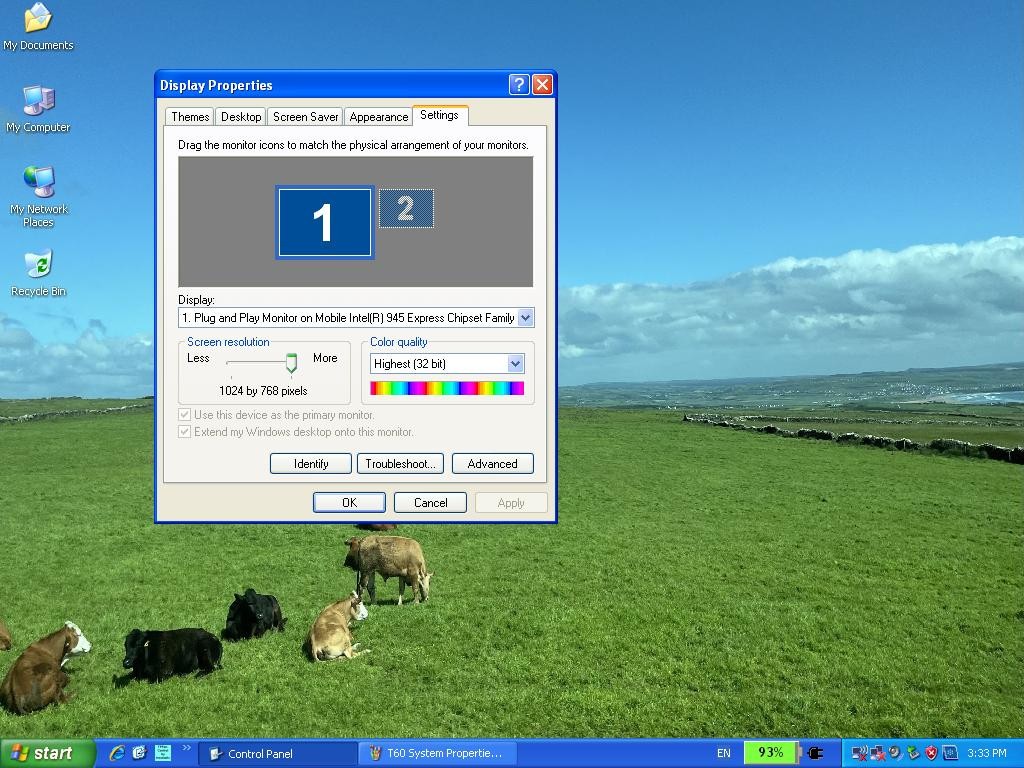Select the My Computer desktop icon
The image size is (1024, 768).
(x=38, y=108)
